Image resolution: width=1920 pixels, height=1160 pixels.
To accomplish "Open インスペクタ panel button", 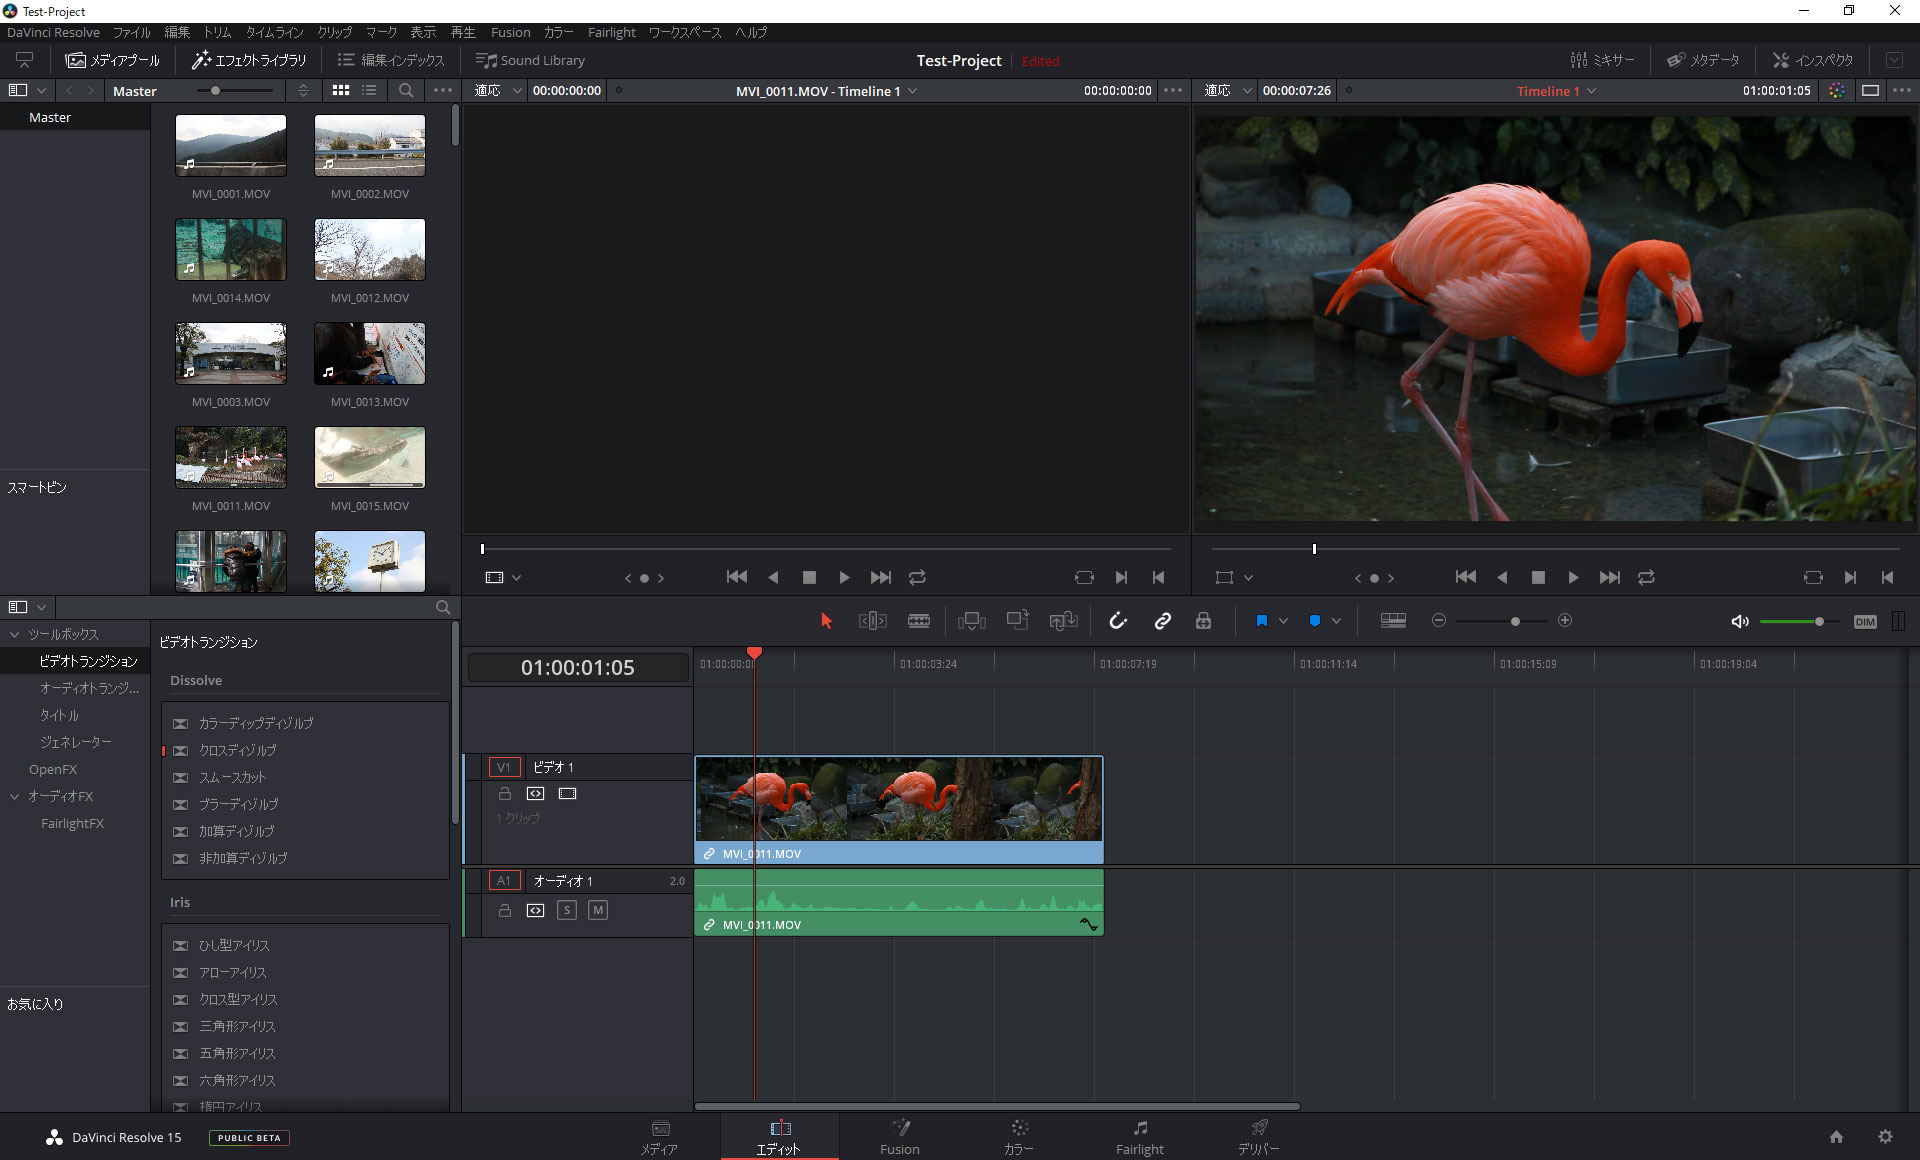I will tap(1813, 60).
